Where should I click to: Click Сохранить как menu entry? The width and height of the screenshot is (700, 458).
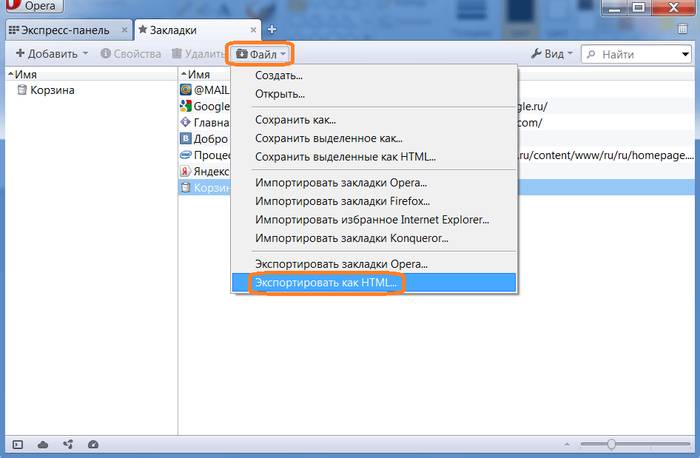pyautogui.click(x=294, y=119)
